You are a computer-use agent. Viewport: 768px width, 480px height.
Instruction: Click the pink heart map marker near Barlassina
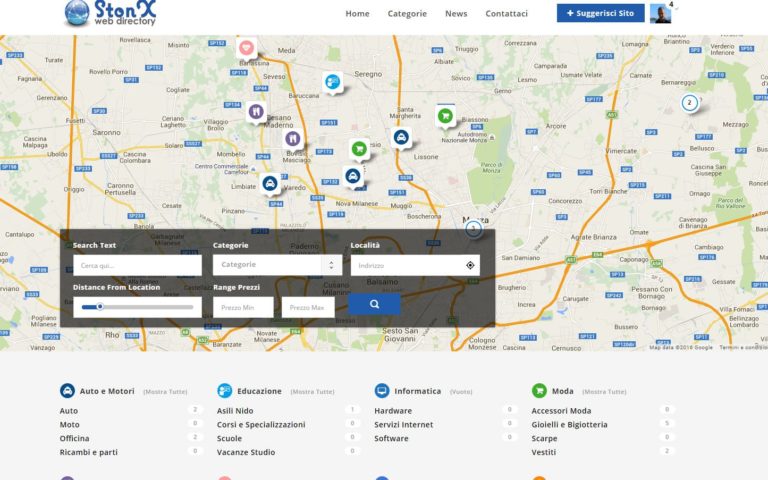point(246,48)
